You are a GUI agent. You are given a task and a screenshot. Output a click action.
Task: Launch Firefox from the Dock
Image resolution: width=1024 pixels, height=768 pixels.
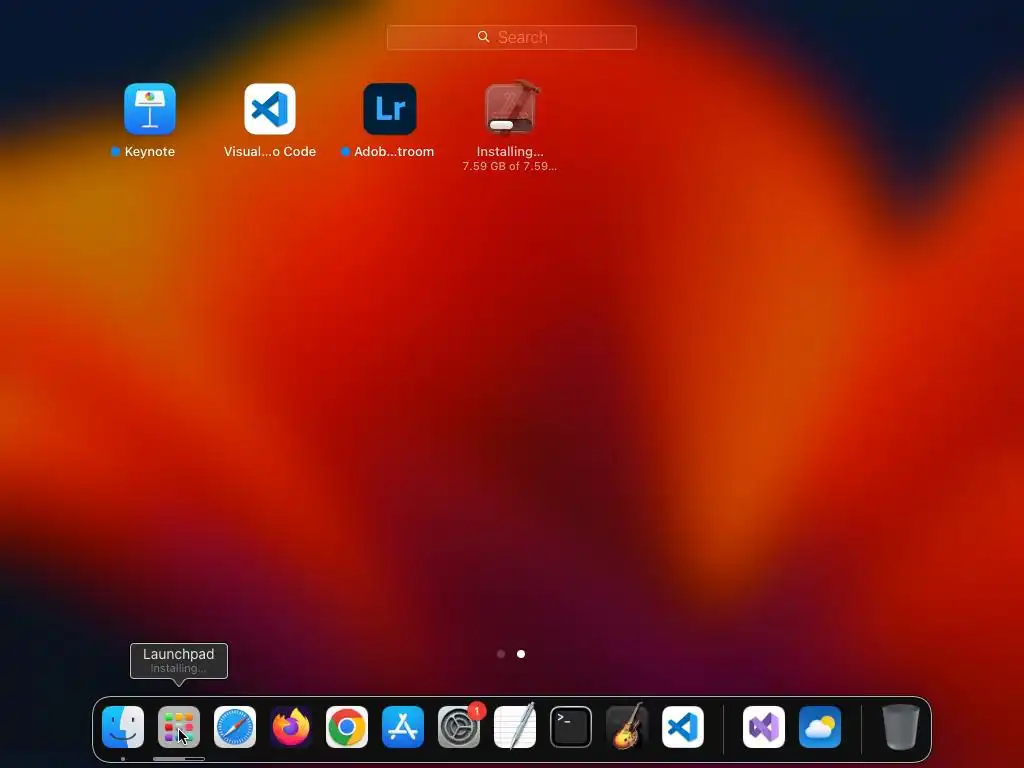291,727
